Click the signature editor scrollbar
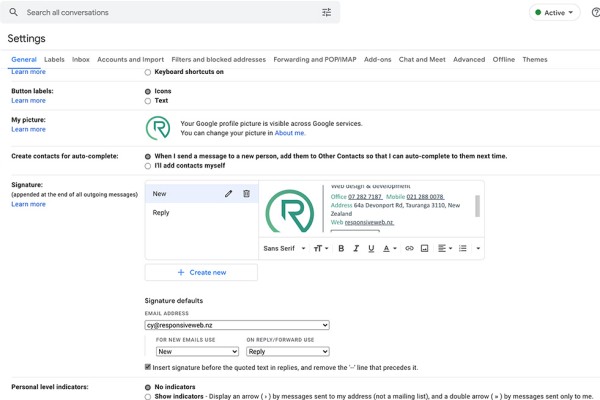Screen dimensions: 600x400 click(x=477, y=206)
